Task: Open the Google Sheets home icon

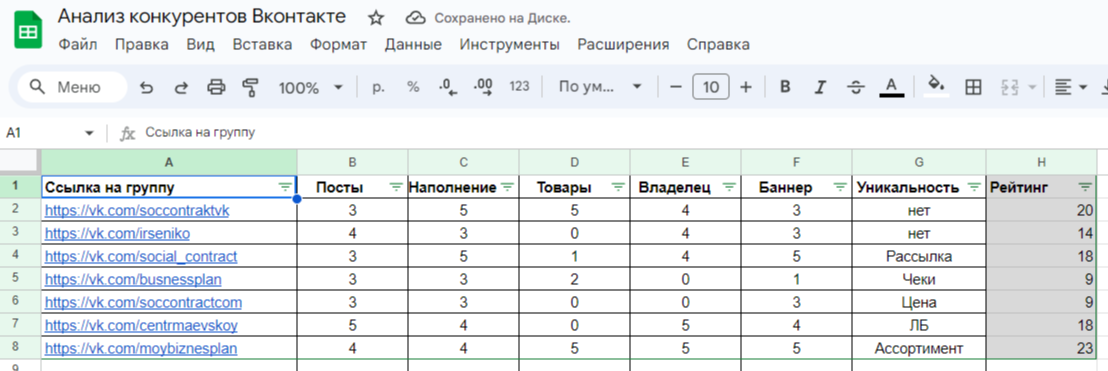Action: click(29, 30)
